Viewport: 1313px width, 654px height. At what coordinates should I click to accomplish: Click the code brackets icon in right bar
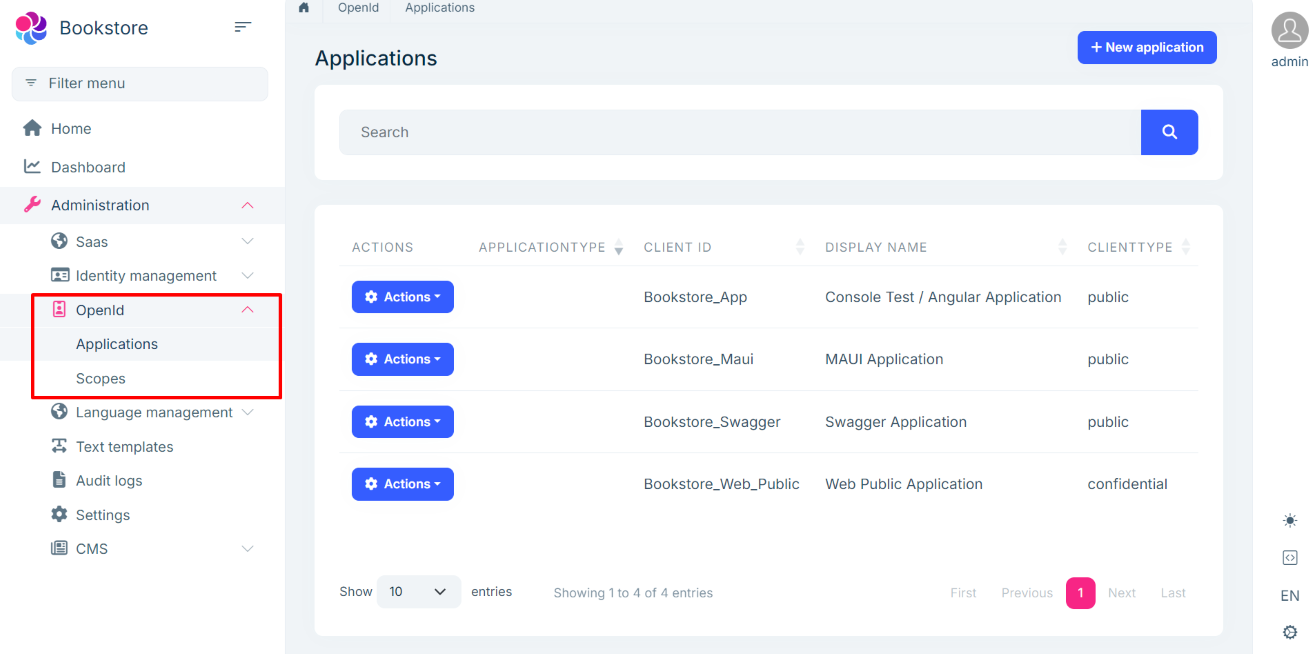point(1289,558)
